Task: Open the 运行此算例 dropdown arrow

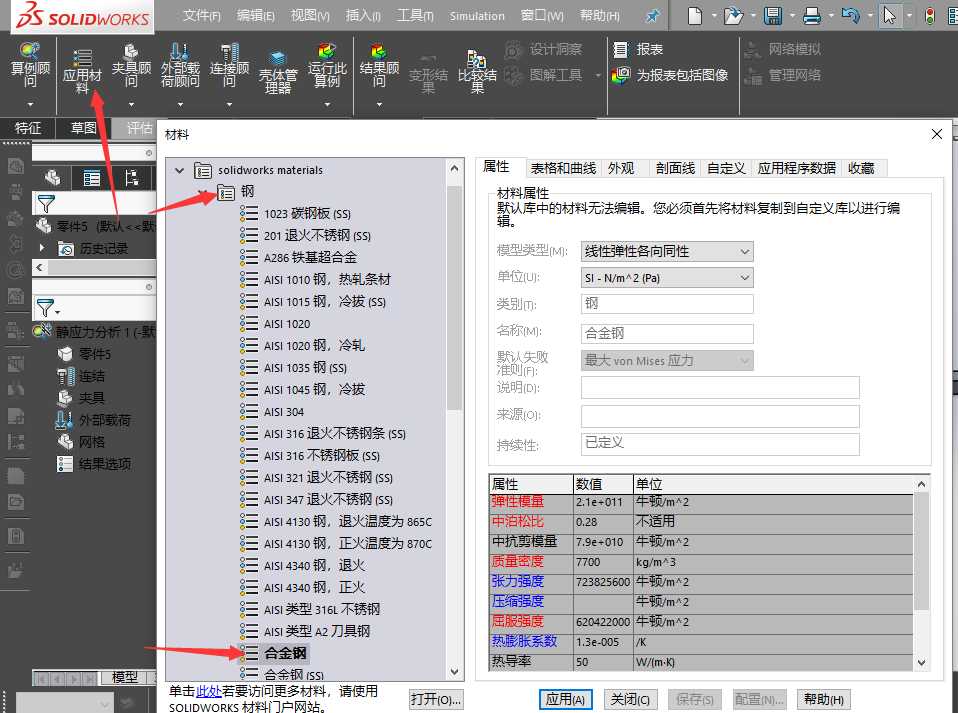Action: coord(327,104)
